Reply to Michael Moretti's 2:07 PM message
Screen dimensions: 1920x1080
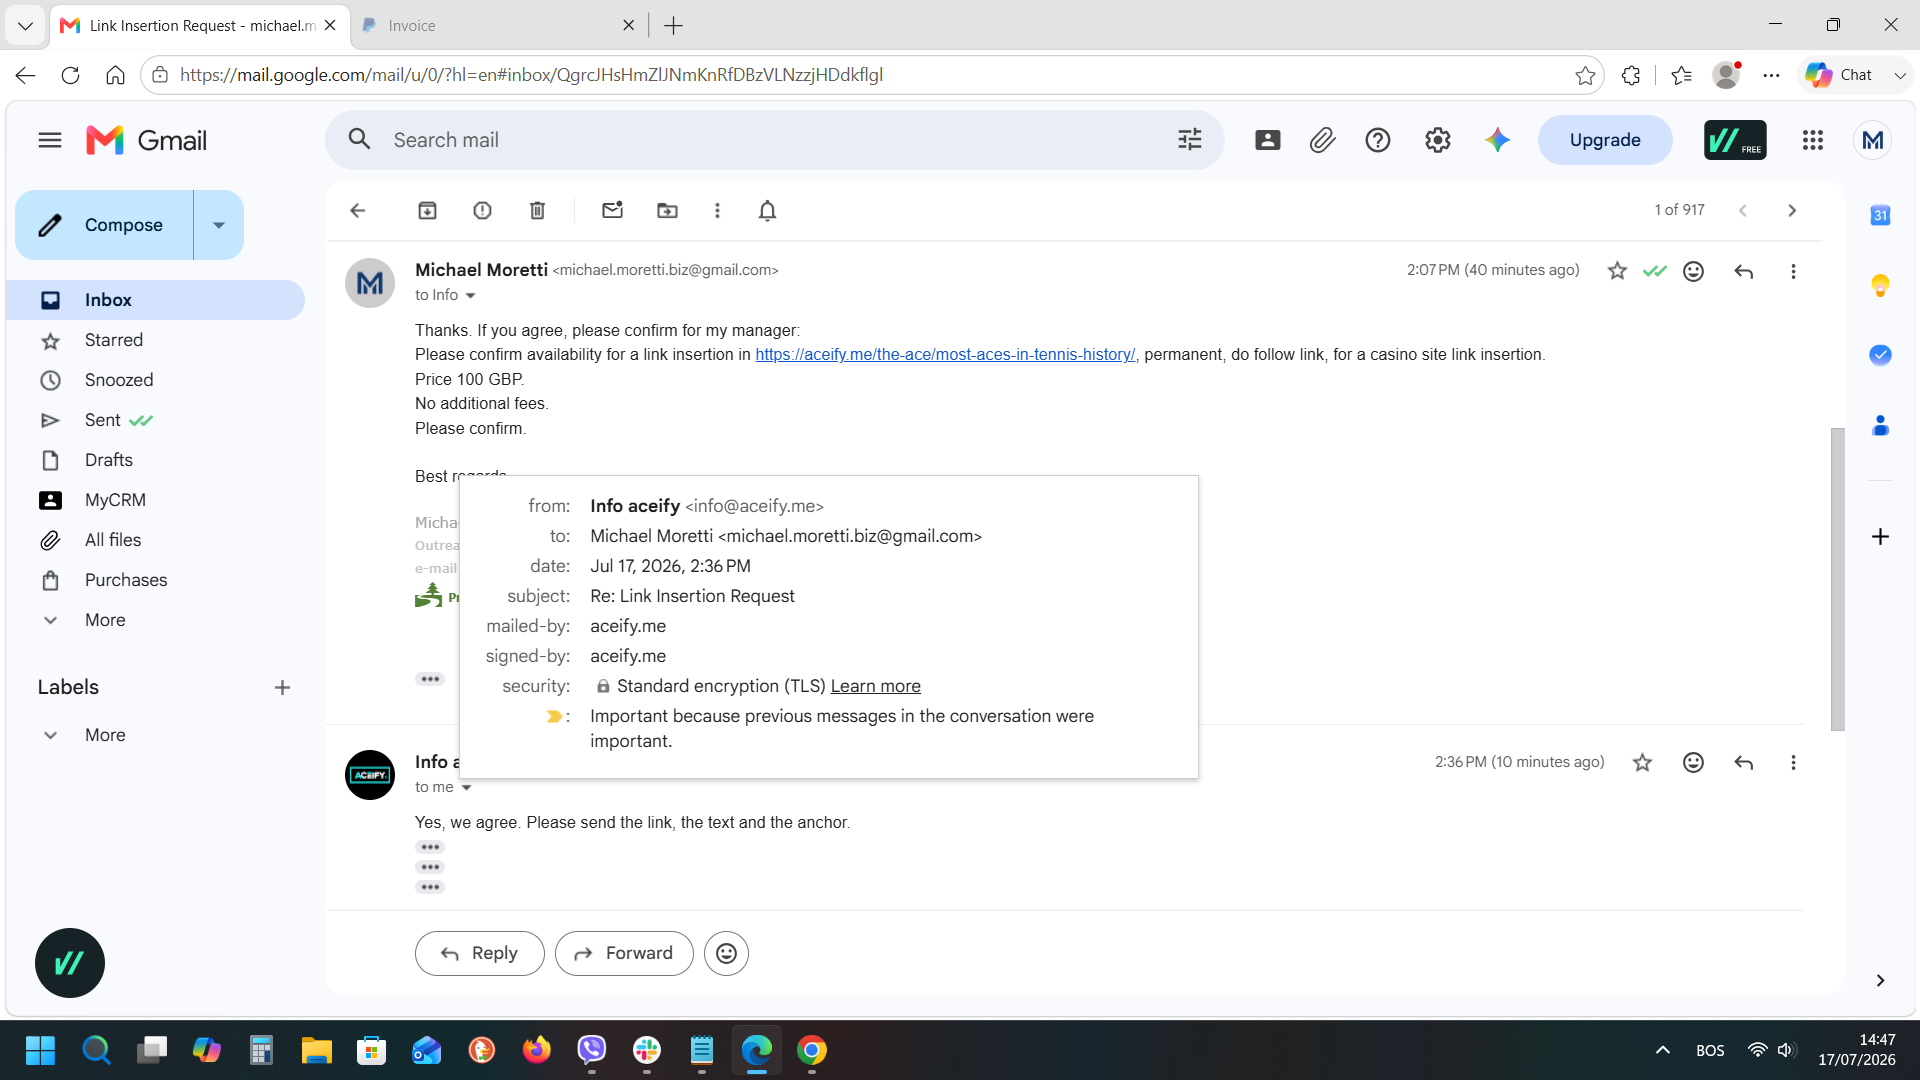coord(1744,271)
